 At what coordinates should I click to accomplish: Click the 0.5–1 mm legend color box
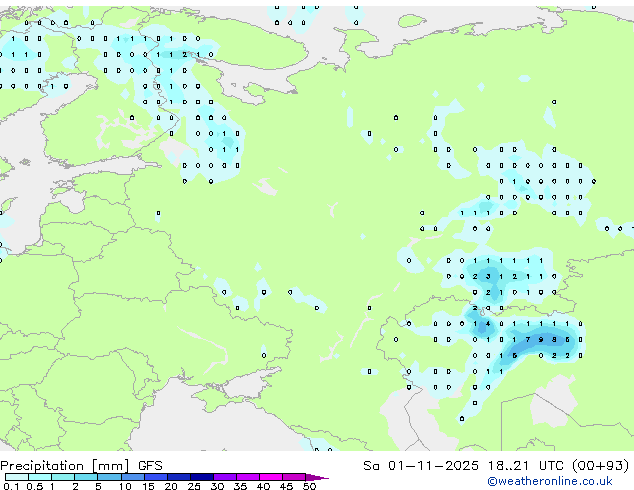pos(40,477)
